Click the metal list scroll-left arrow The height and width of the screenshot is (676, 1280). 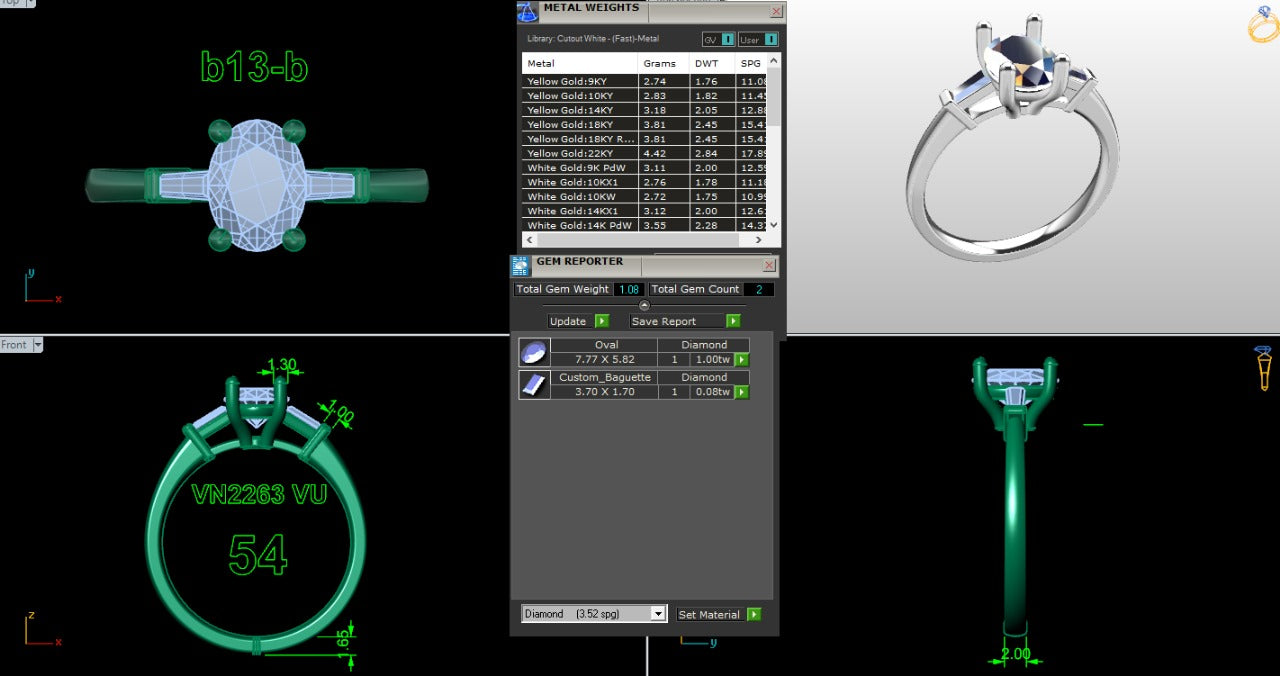[x=529, y=240]
